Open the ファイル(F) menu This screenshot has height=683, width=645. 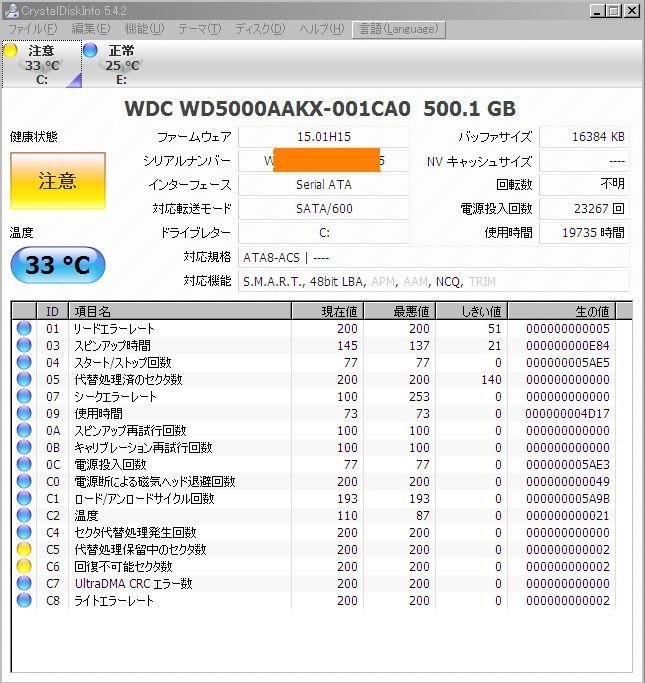click(33, 29)
